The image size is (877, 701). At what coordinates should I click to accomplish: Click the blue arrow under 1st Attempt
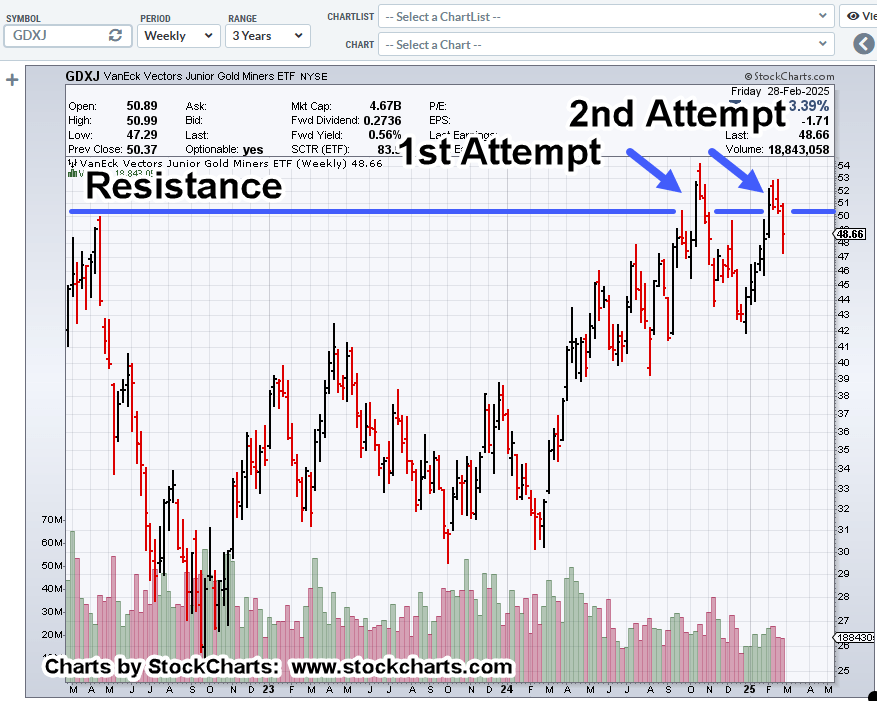click(x=658, y=169)
